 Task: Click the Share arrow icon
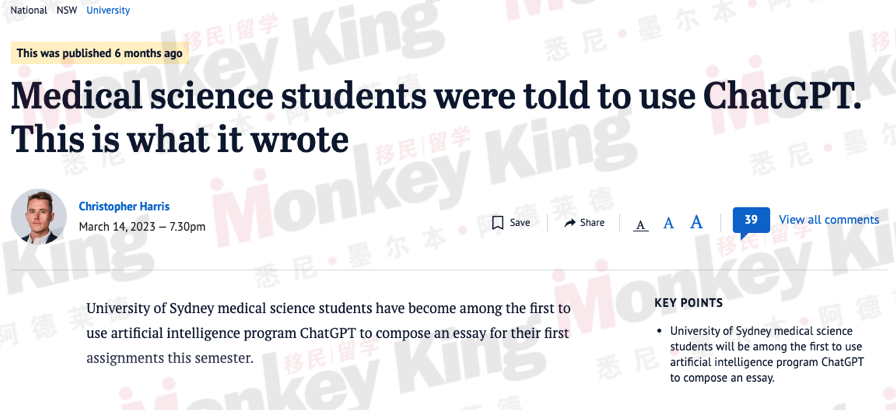[570, 223]
